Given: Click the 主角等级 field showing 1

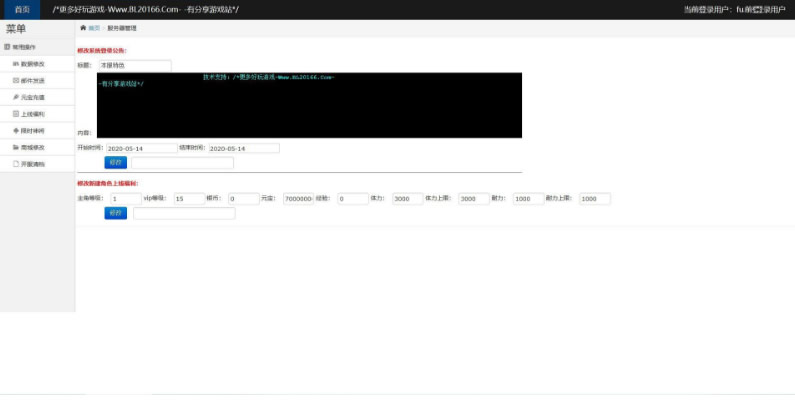Looking at the screenshot, I should [x=126, y=199].
